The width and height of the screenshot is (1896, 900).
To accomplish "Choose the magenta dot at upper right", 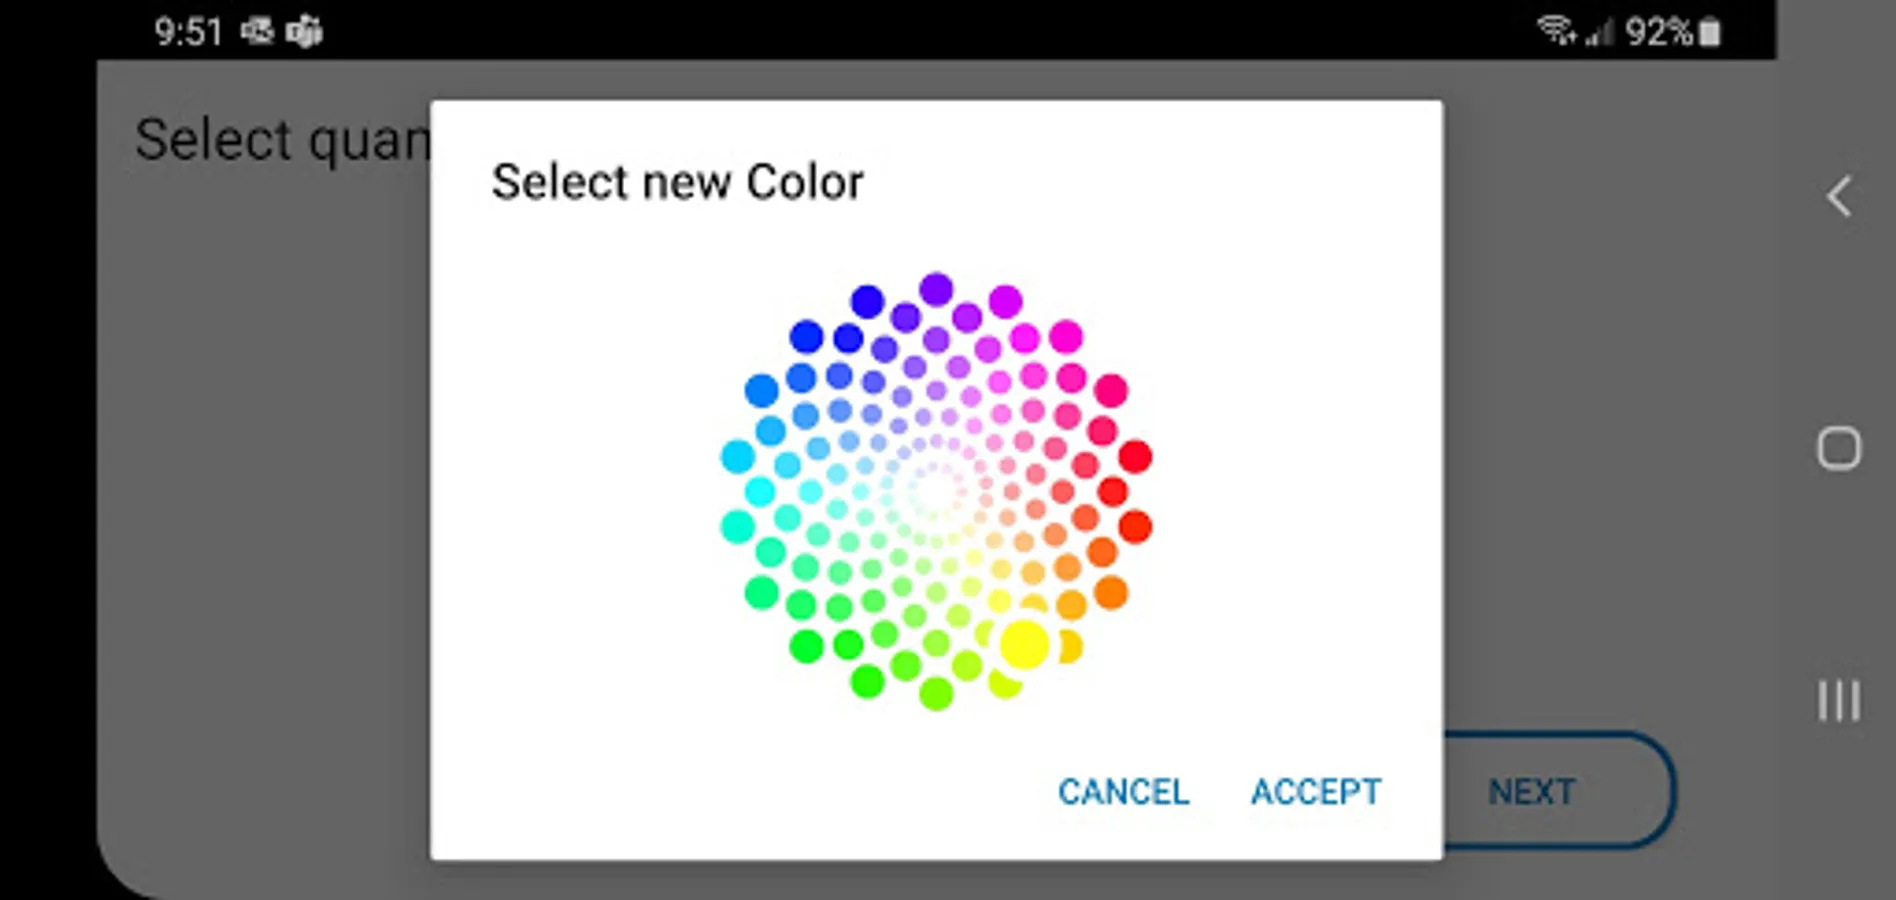I will click(1066, 336).
